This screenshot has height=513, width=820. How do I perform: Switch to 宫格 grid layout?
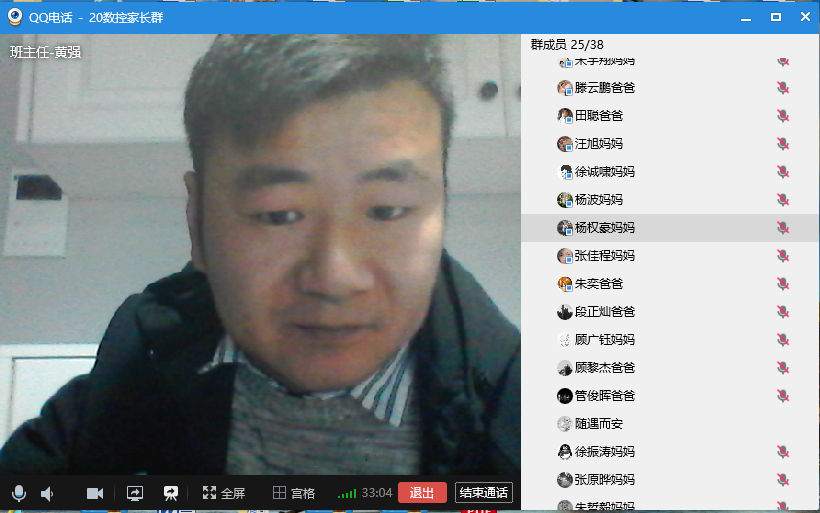click(x=294, y=493)
